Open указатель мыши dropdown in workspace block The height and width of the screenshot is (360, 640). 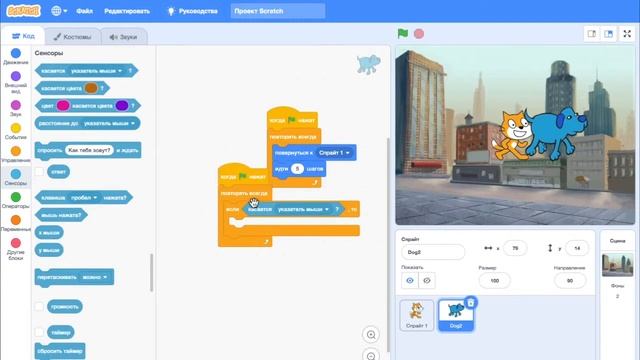click(x=303, y=209)
